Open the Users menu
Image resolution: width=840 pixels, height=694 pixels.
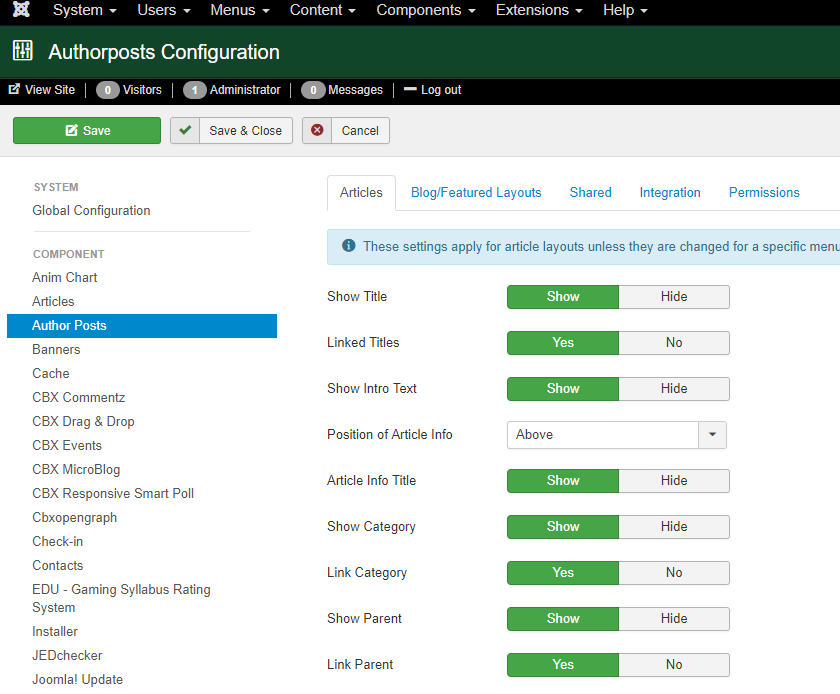[x=163, y=10]
